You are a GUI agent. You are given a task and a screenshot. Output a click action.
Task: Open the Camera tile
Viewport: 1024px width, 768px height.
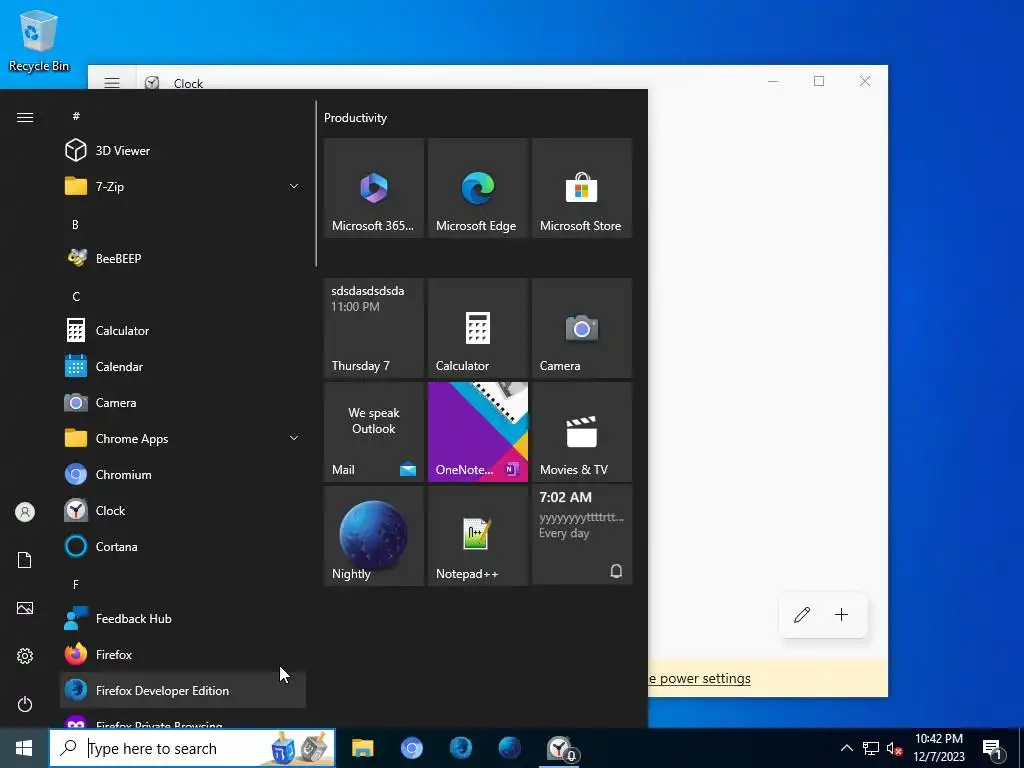(582, 328)
